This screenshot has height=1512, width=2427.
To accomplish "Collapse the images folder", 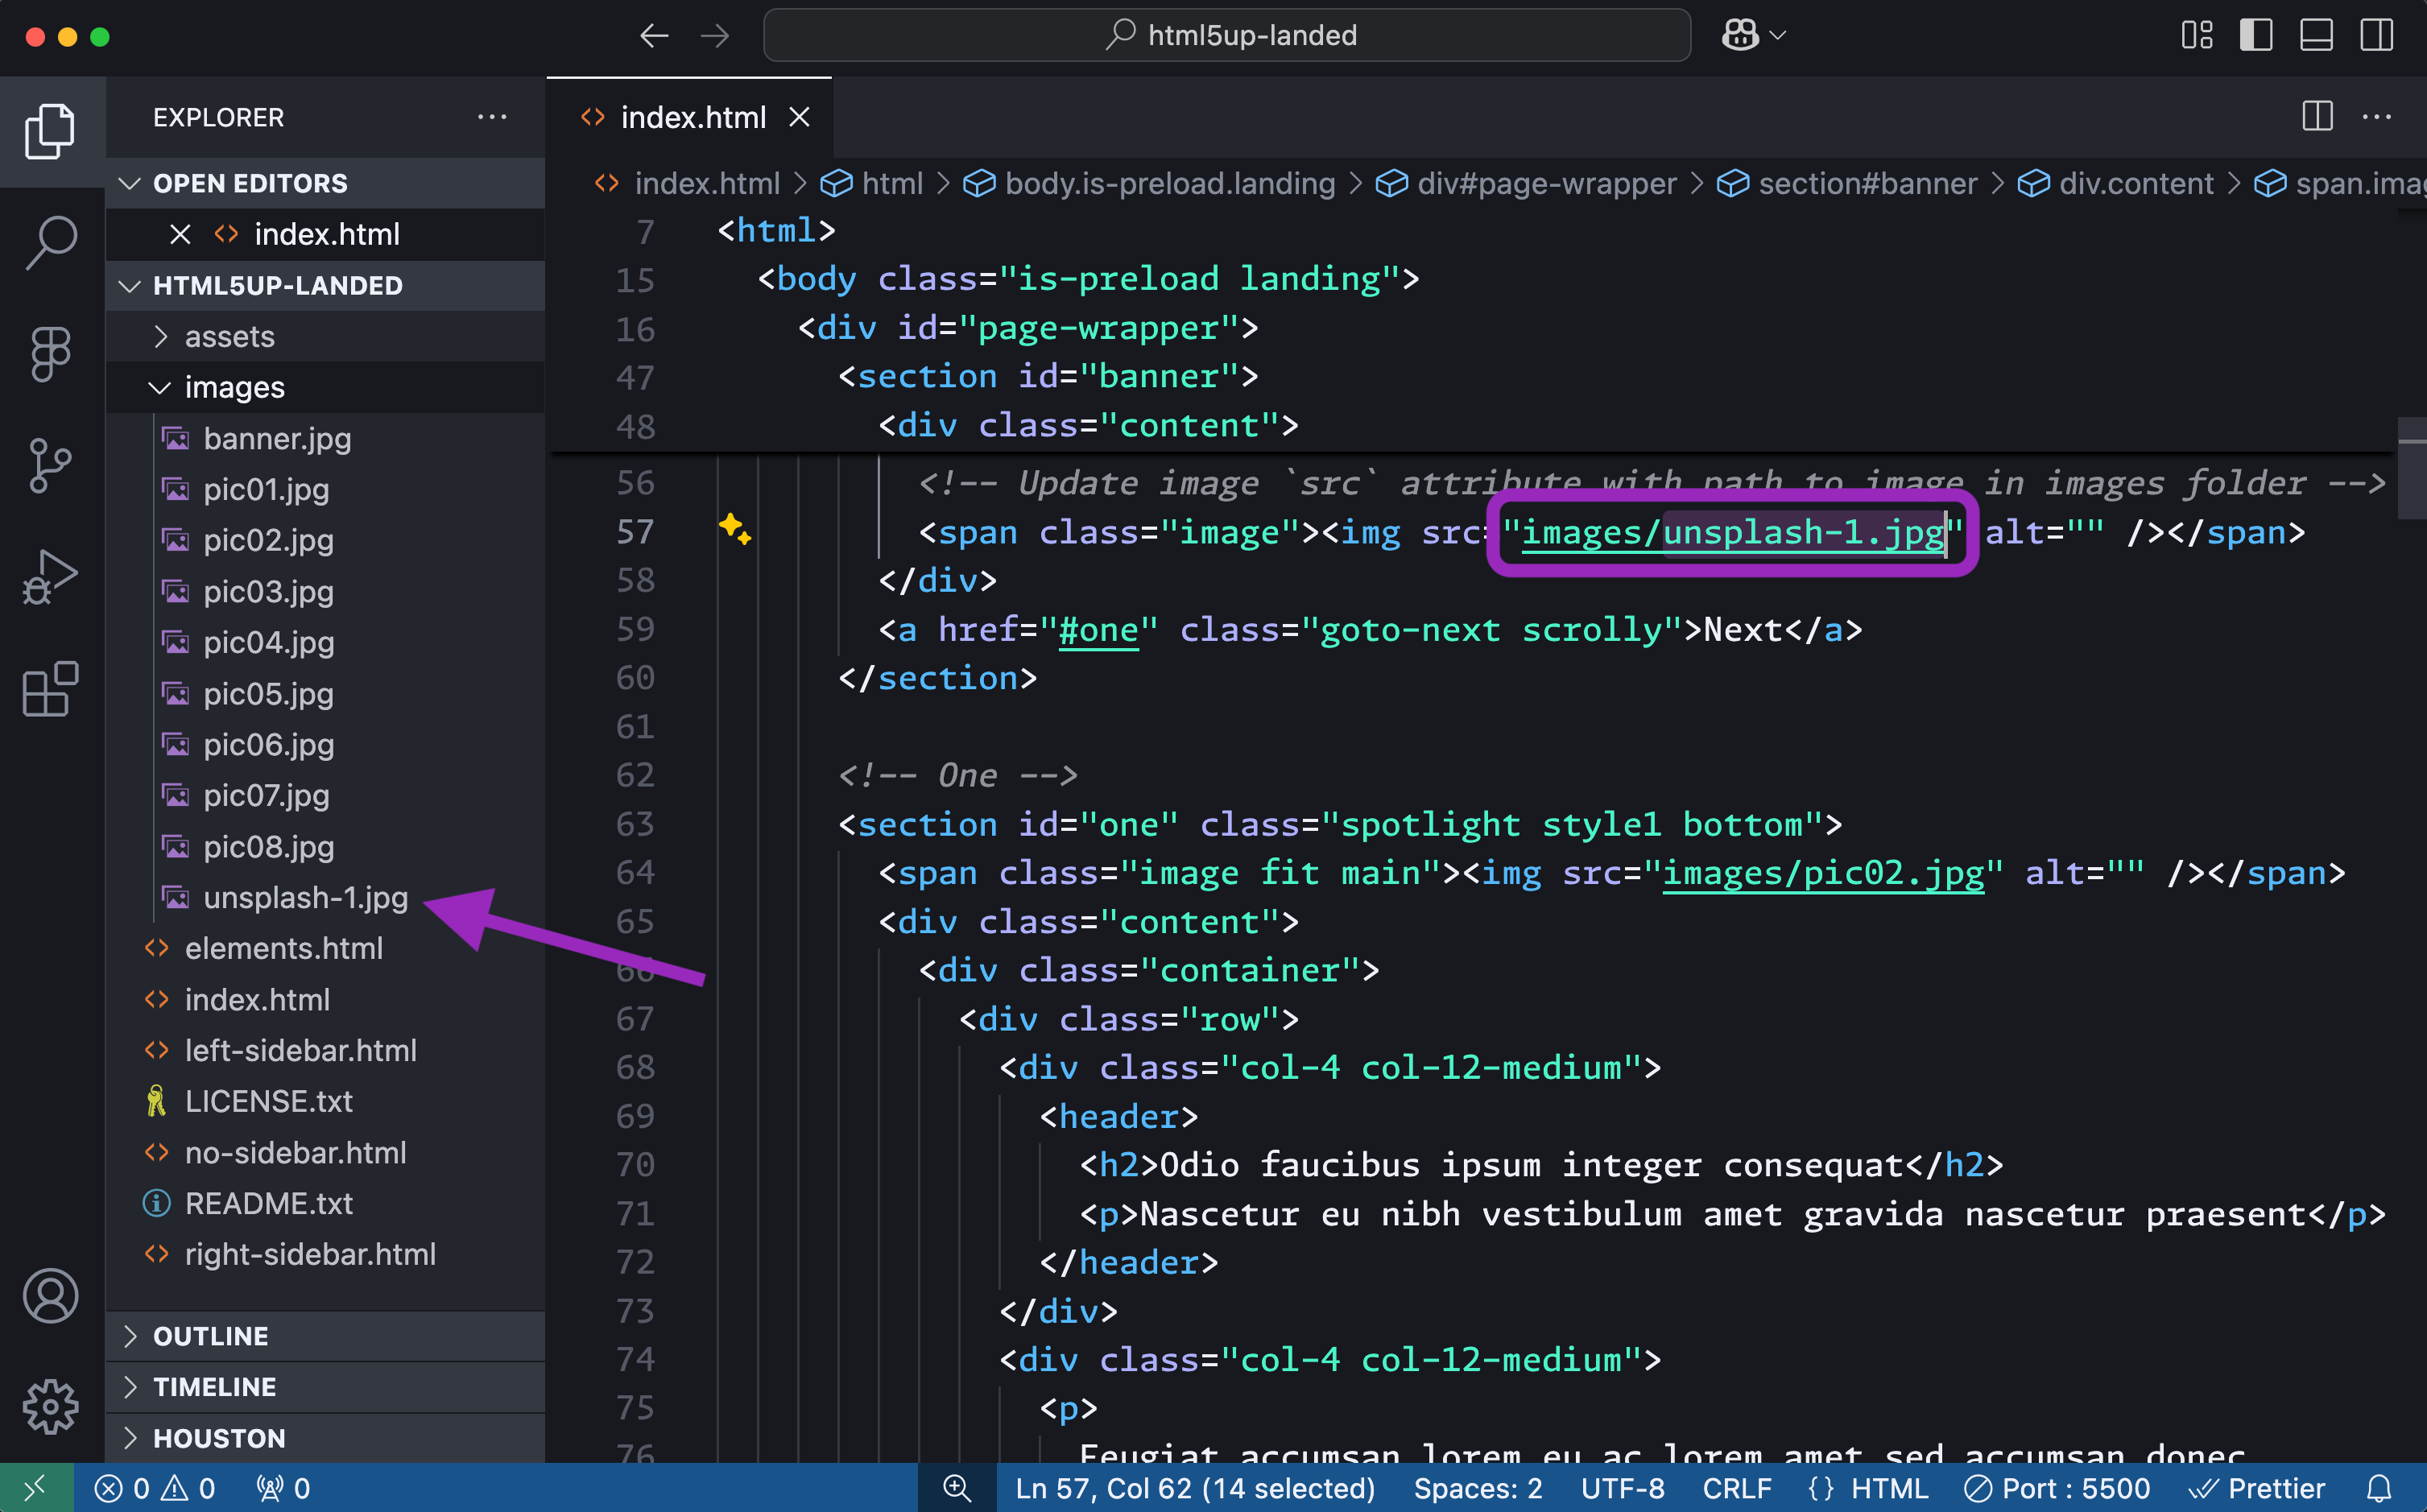I will (x=326, y=387).
